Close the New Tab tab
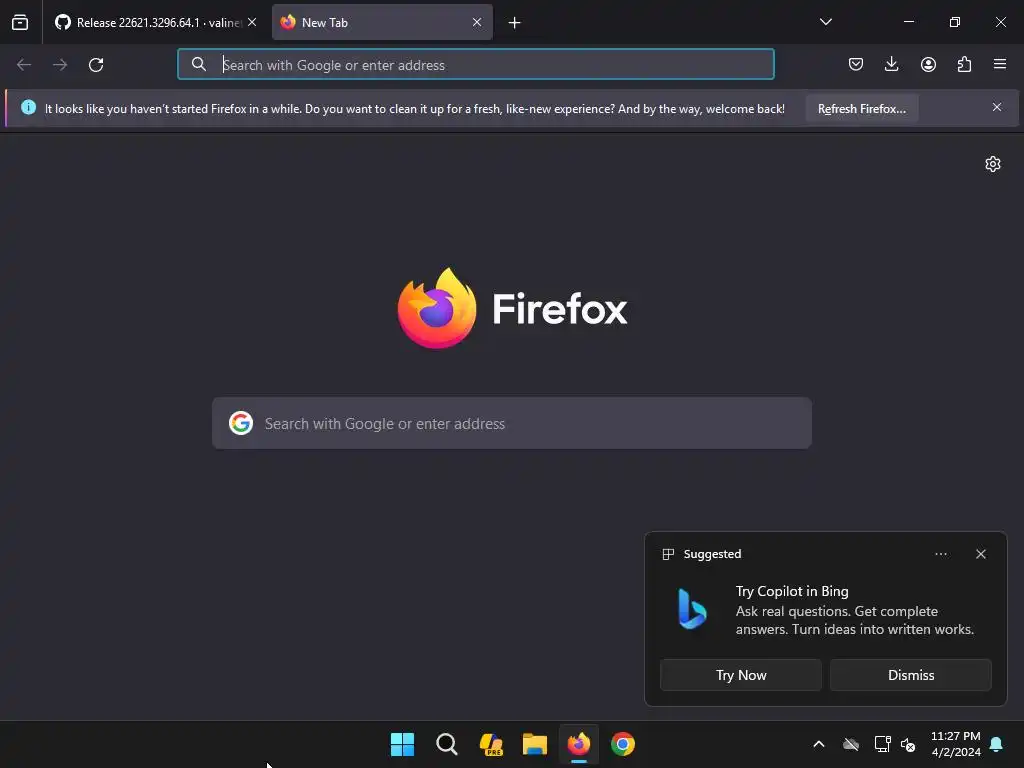Viewport: 1024px width, 768px height. pos(477,22)
